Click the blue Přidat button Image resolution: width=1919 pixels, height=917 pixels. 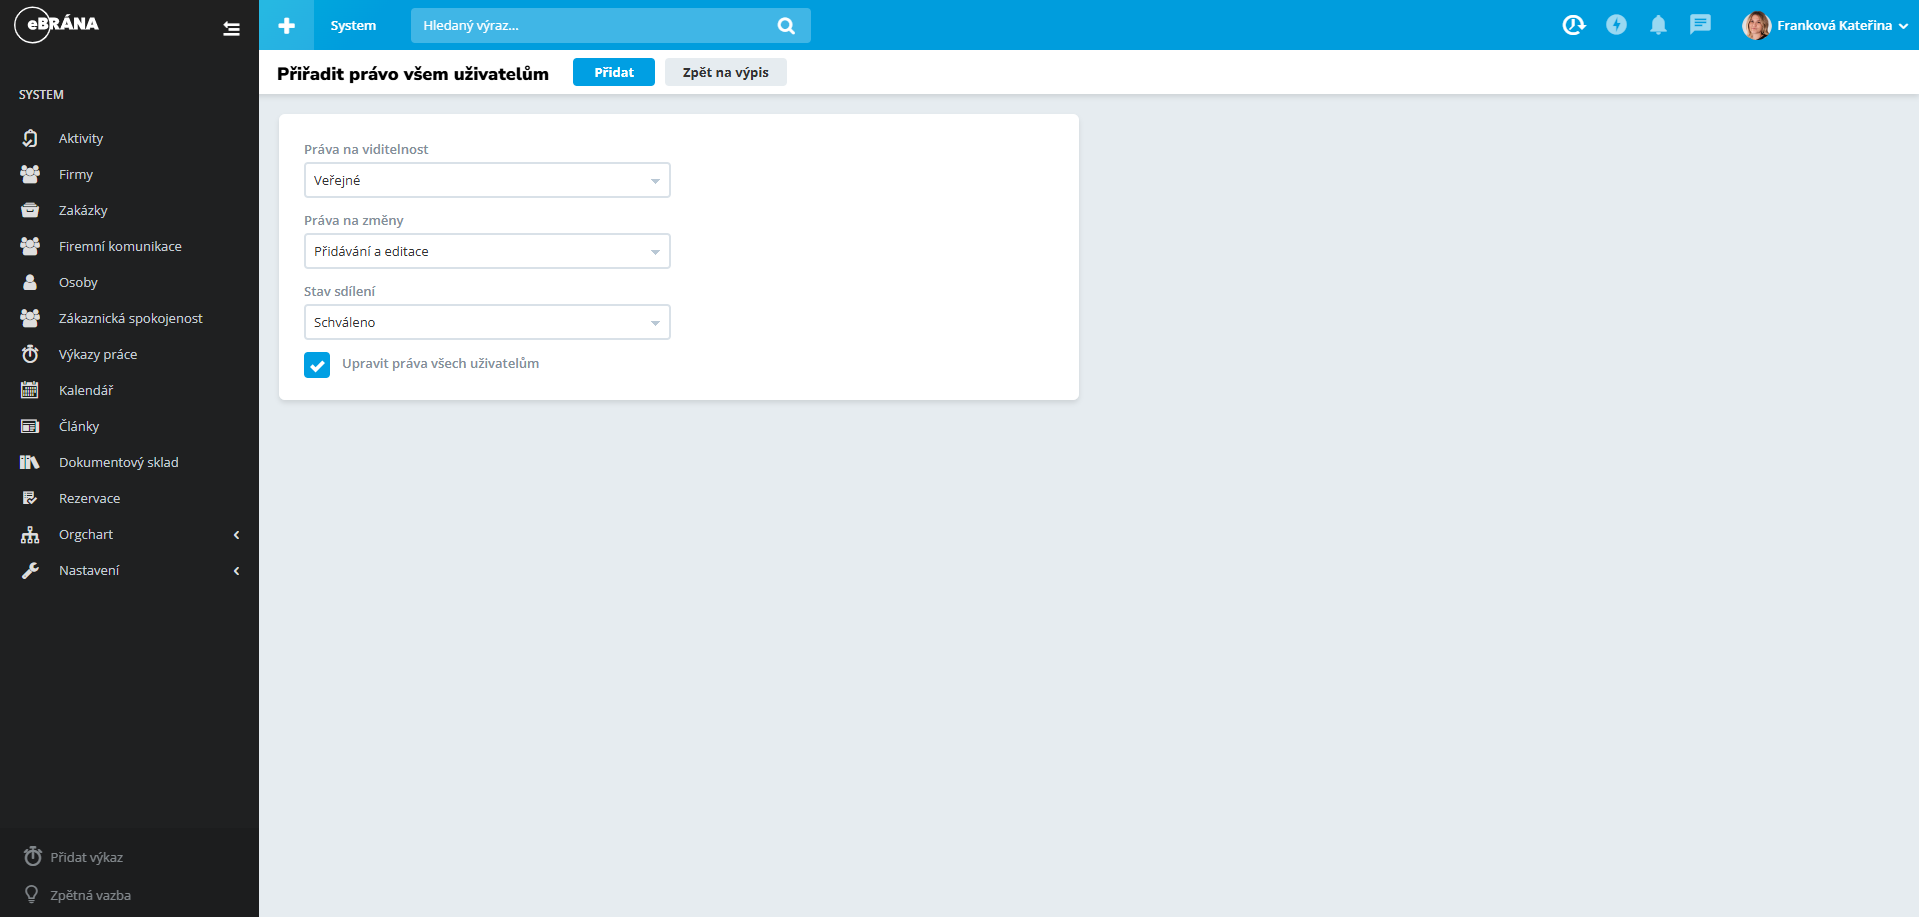coord(613,72)
